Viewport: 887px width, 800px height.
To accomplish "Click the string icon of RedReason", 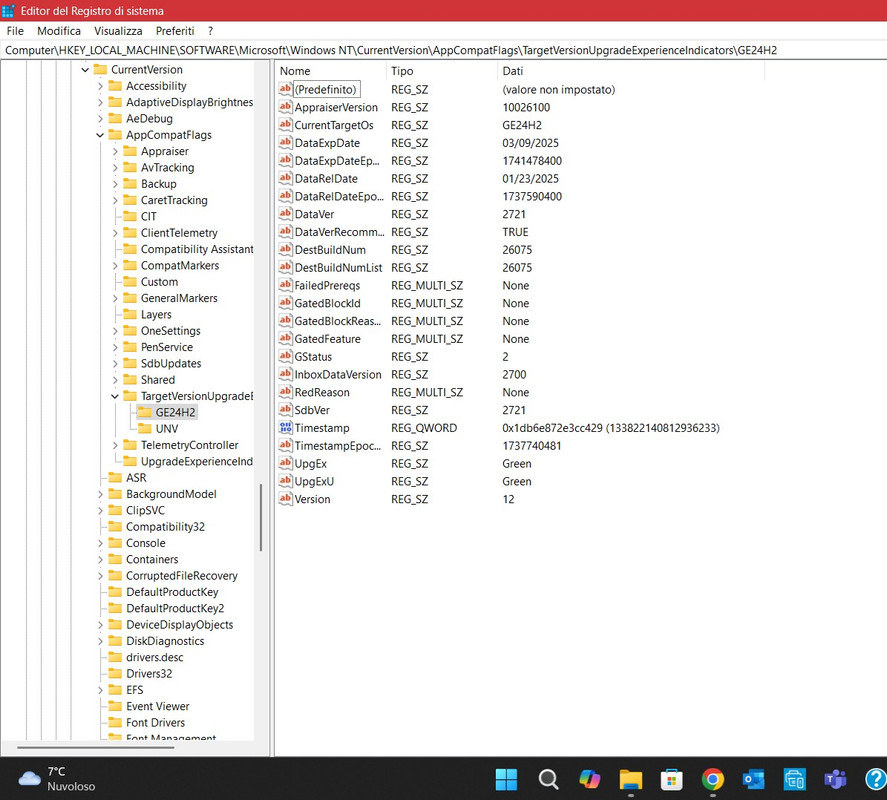I will [286, 392].
